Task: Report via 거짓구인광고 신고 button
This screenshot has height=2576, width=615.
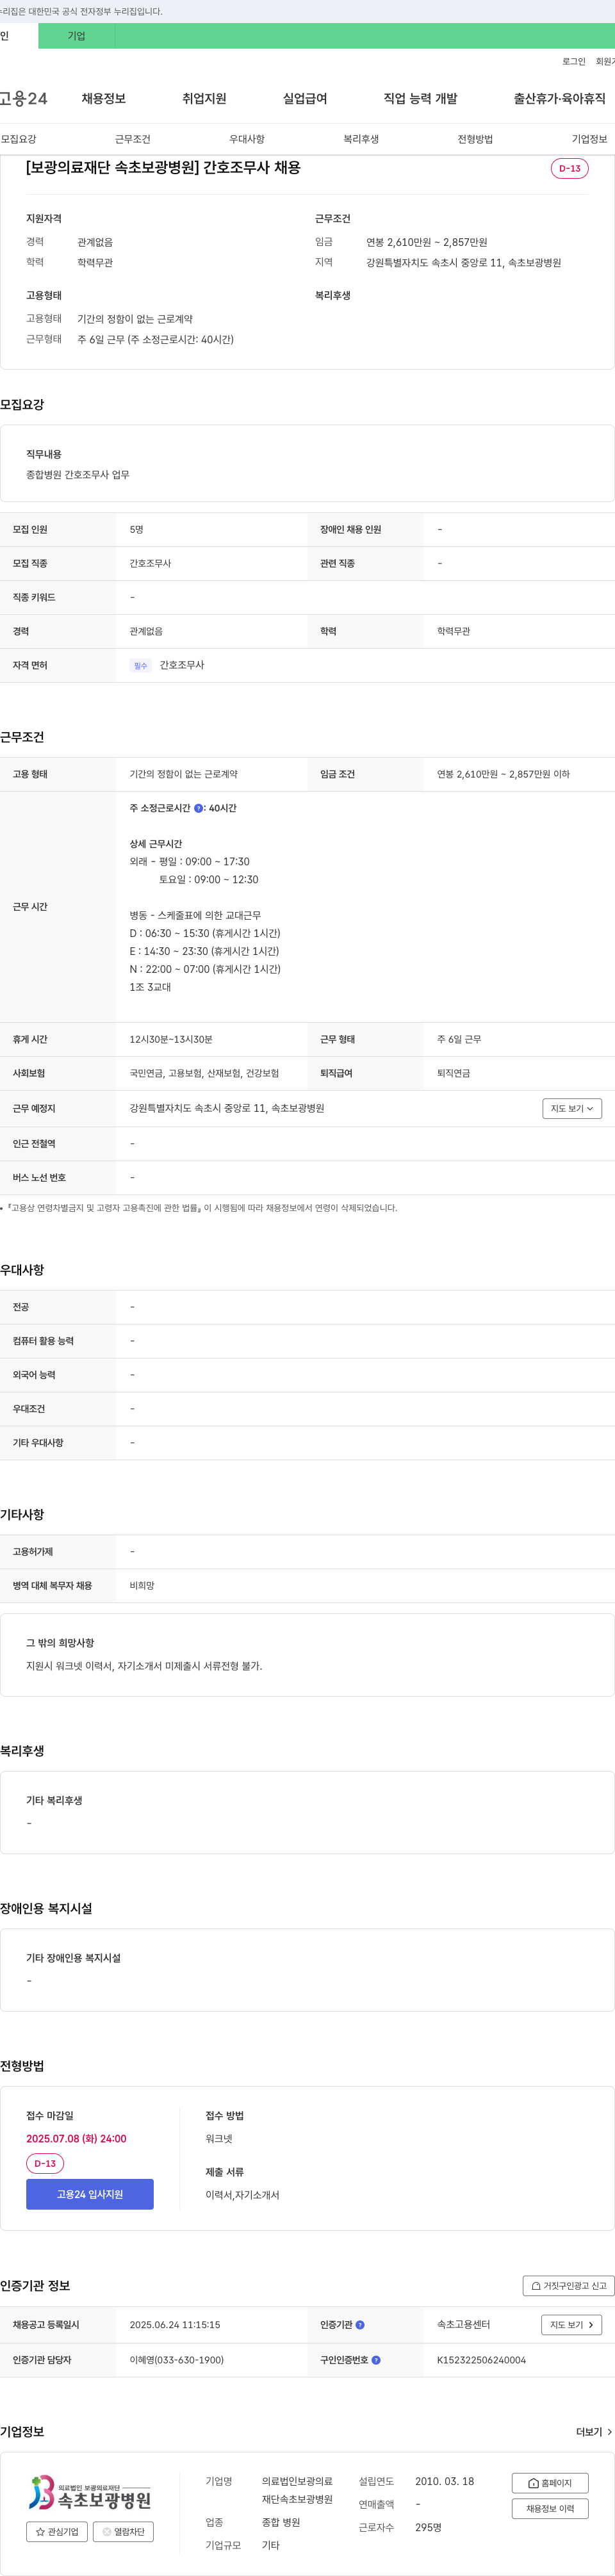Action: point(568,2285)
